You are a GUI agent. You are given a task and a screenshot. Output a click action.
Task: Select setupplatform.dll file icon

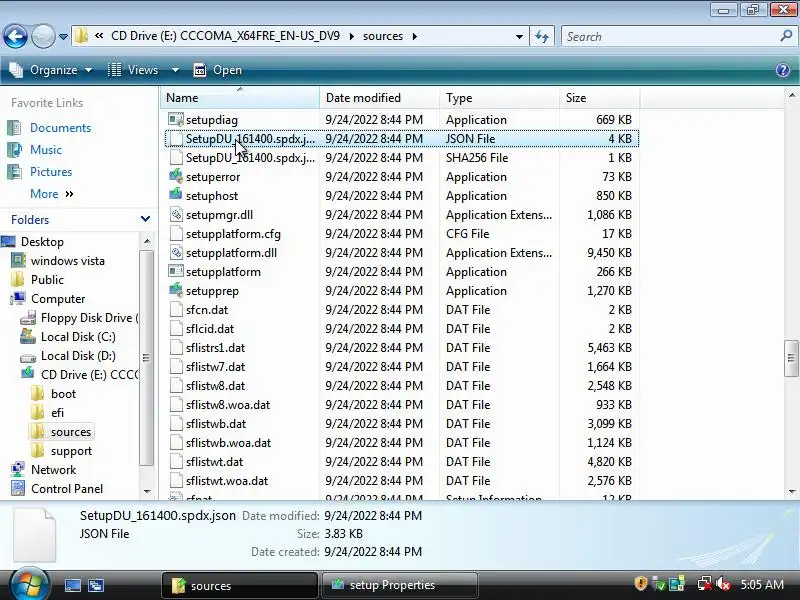tap(176, 253)
